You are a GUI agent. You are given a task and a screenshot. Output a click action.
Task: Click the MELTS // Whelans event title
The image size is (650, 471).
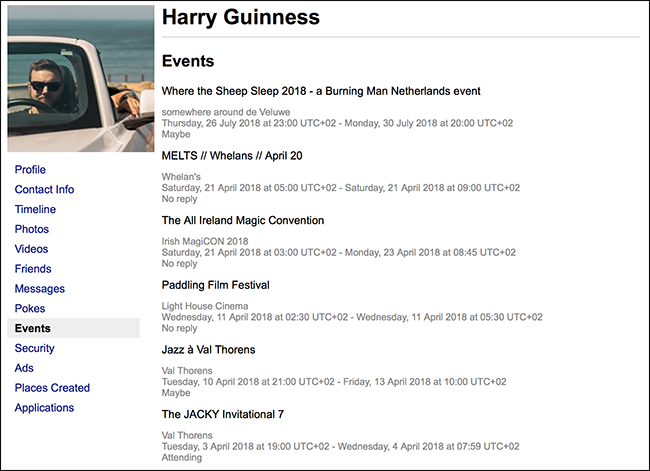coord(232,156)
